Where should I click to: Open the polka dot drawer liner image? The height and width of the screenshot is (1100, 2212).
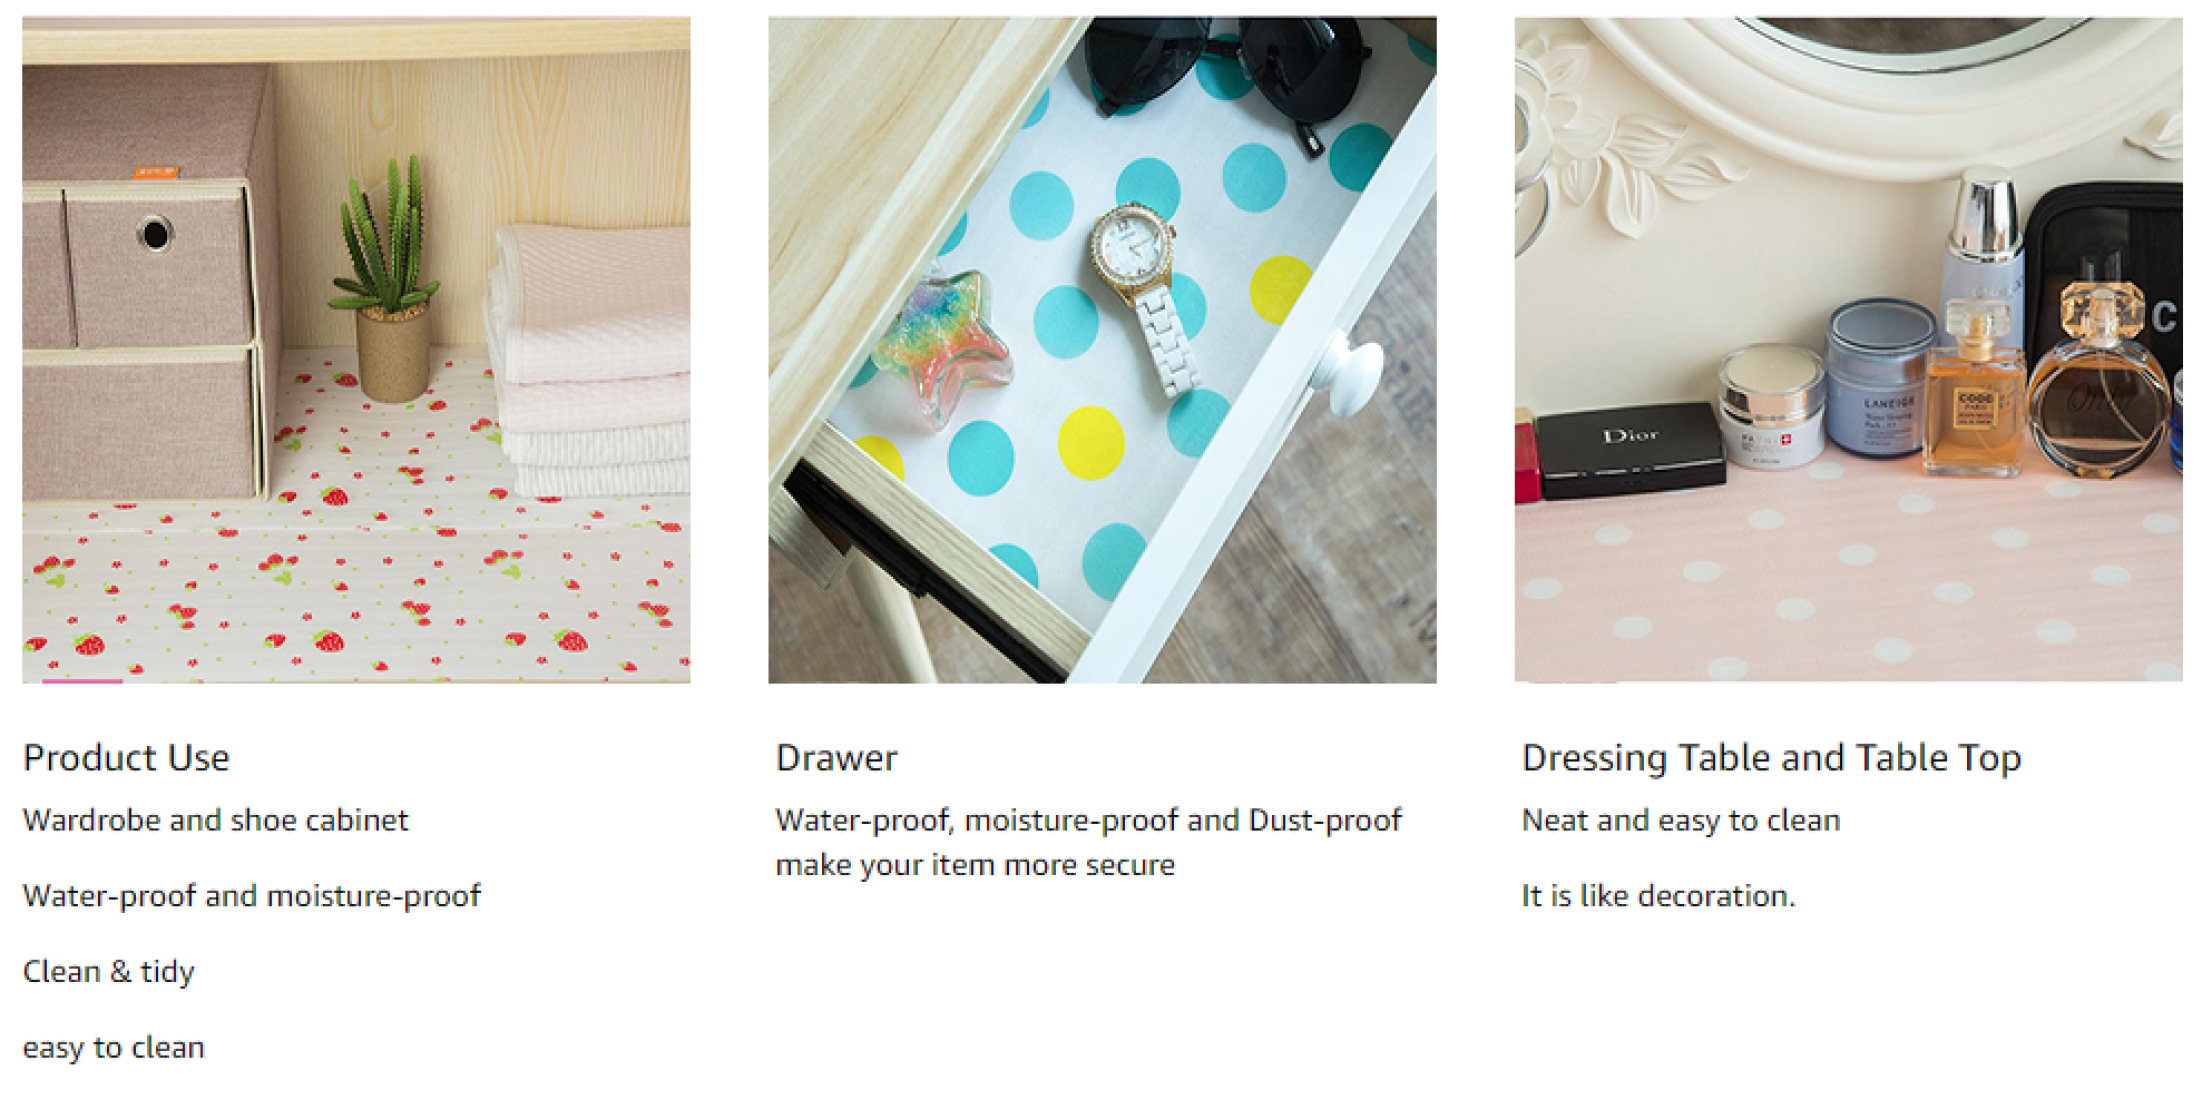point(1102,350)
